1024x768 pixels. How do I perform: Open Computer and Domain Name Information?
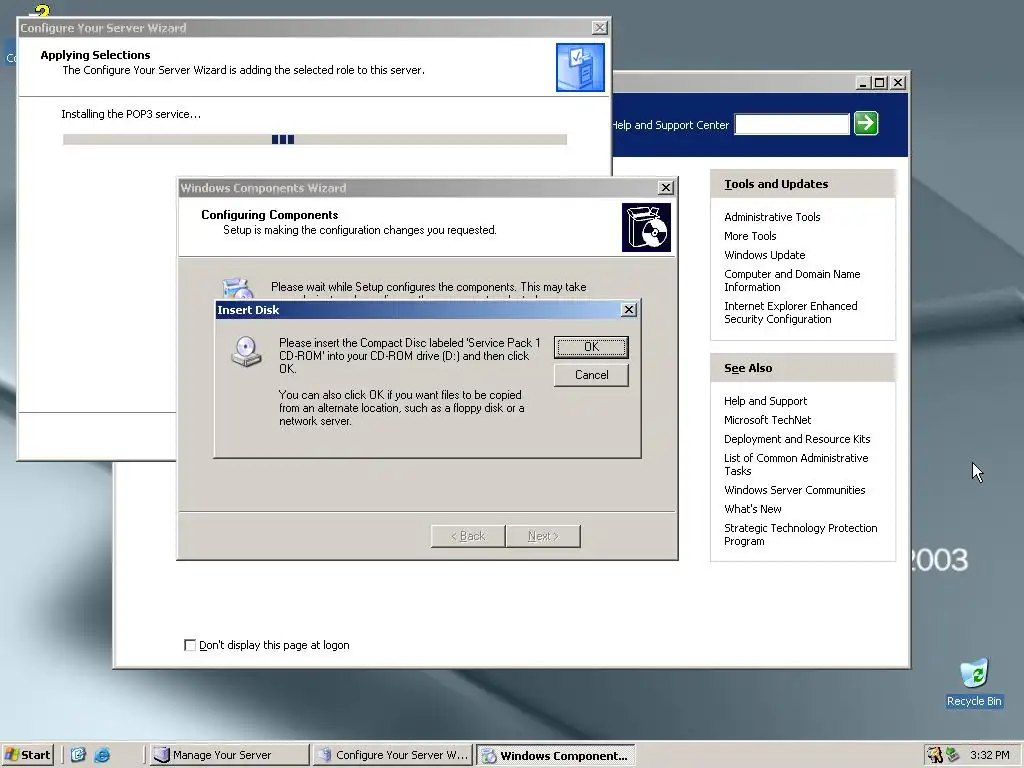pyautogui.click(x=792, y=280)
